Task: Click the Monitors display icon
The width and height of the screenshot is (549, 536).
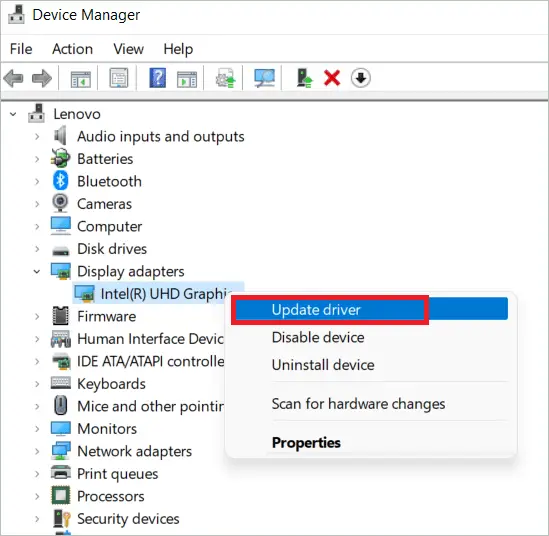Action: [61, 429]
